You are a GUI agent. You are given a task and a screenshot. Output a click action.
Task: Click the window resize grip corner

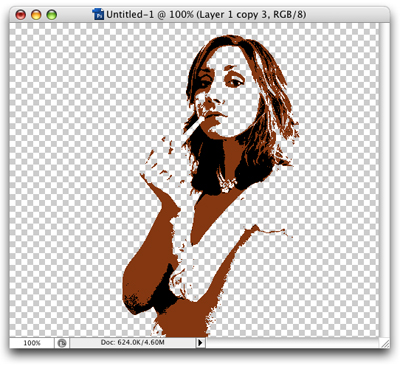[384, 343]
